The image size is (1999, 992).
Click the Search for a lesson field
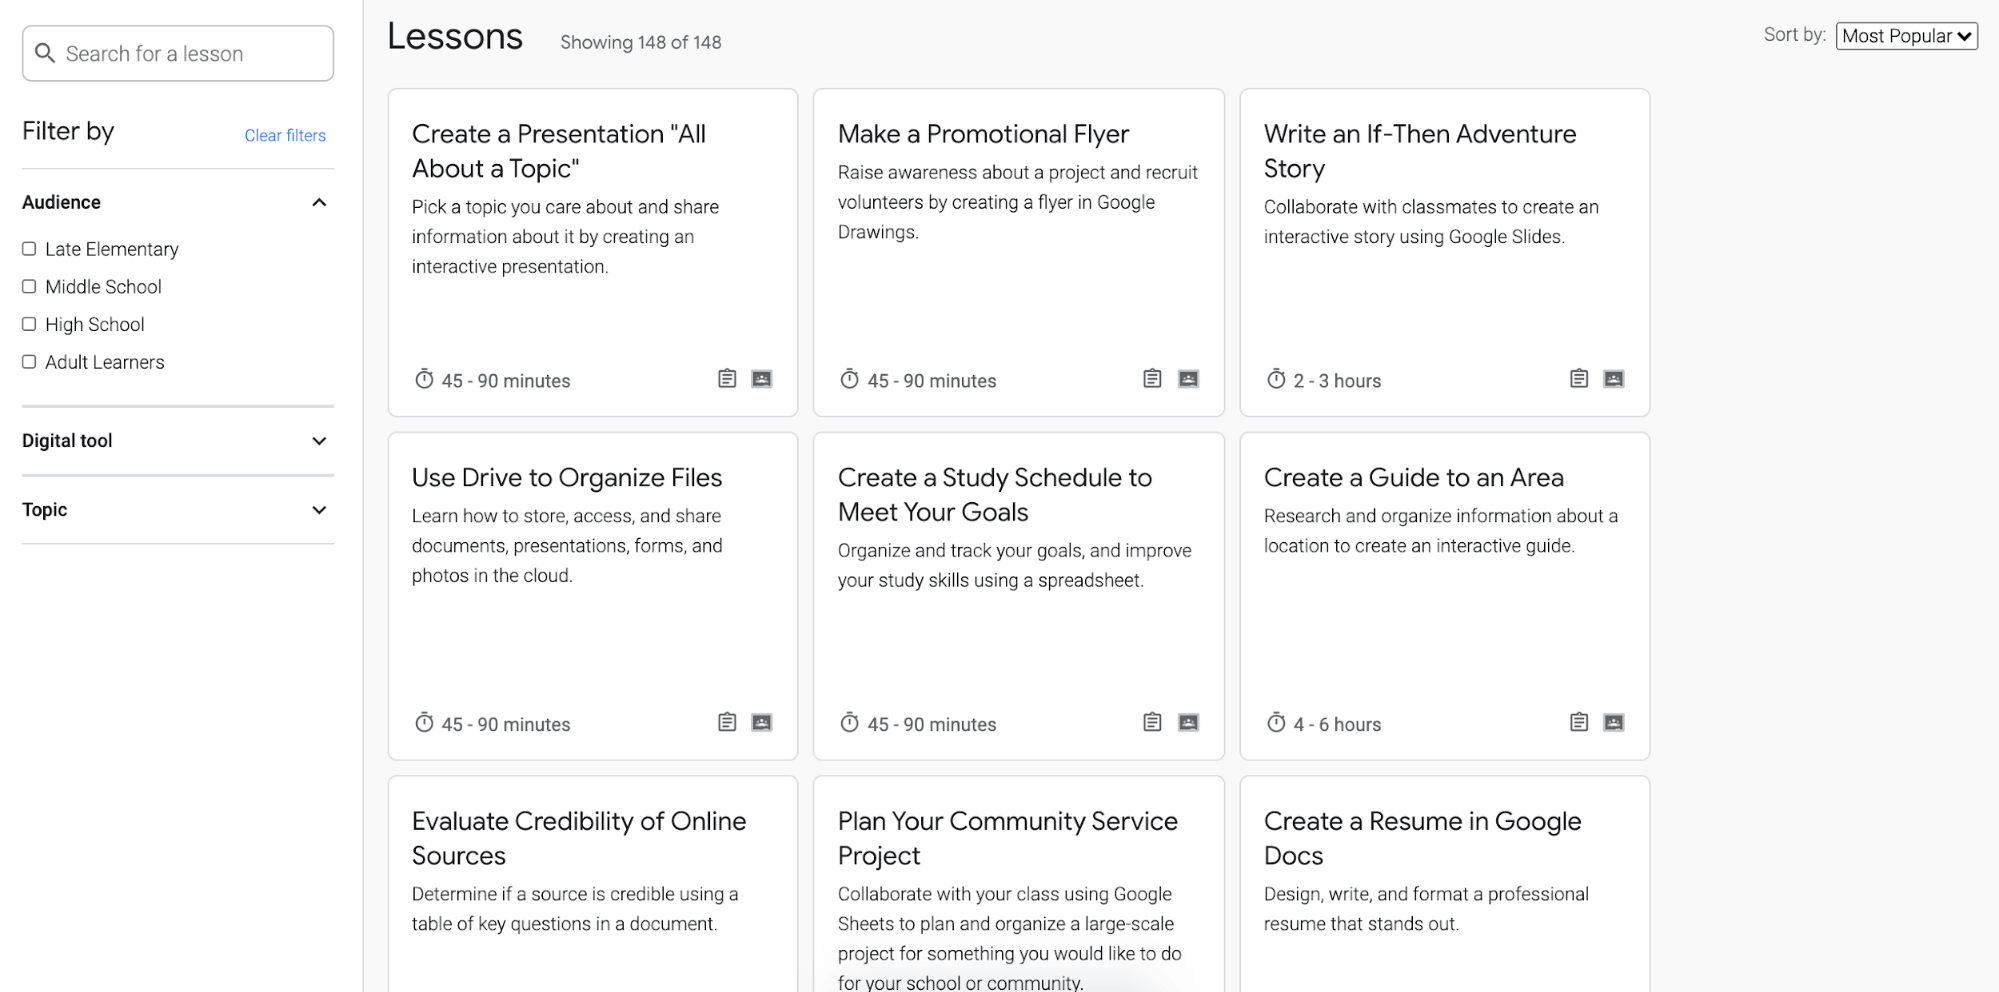tap(178, 53)
